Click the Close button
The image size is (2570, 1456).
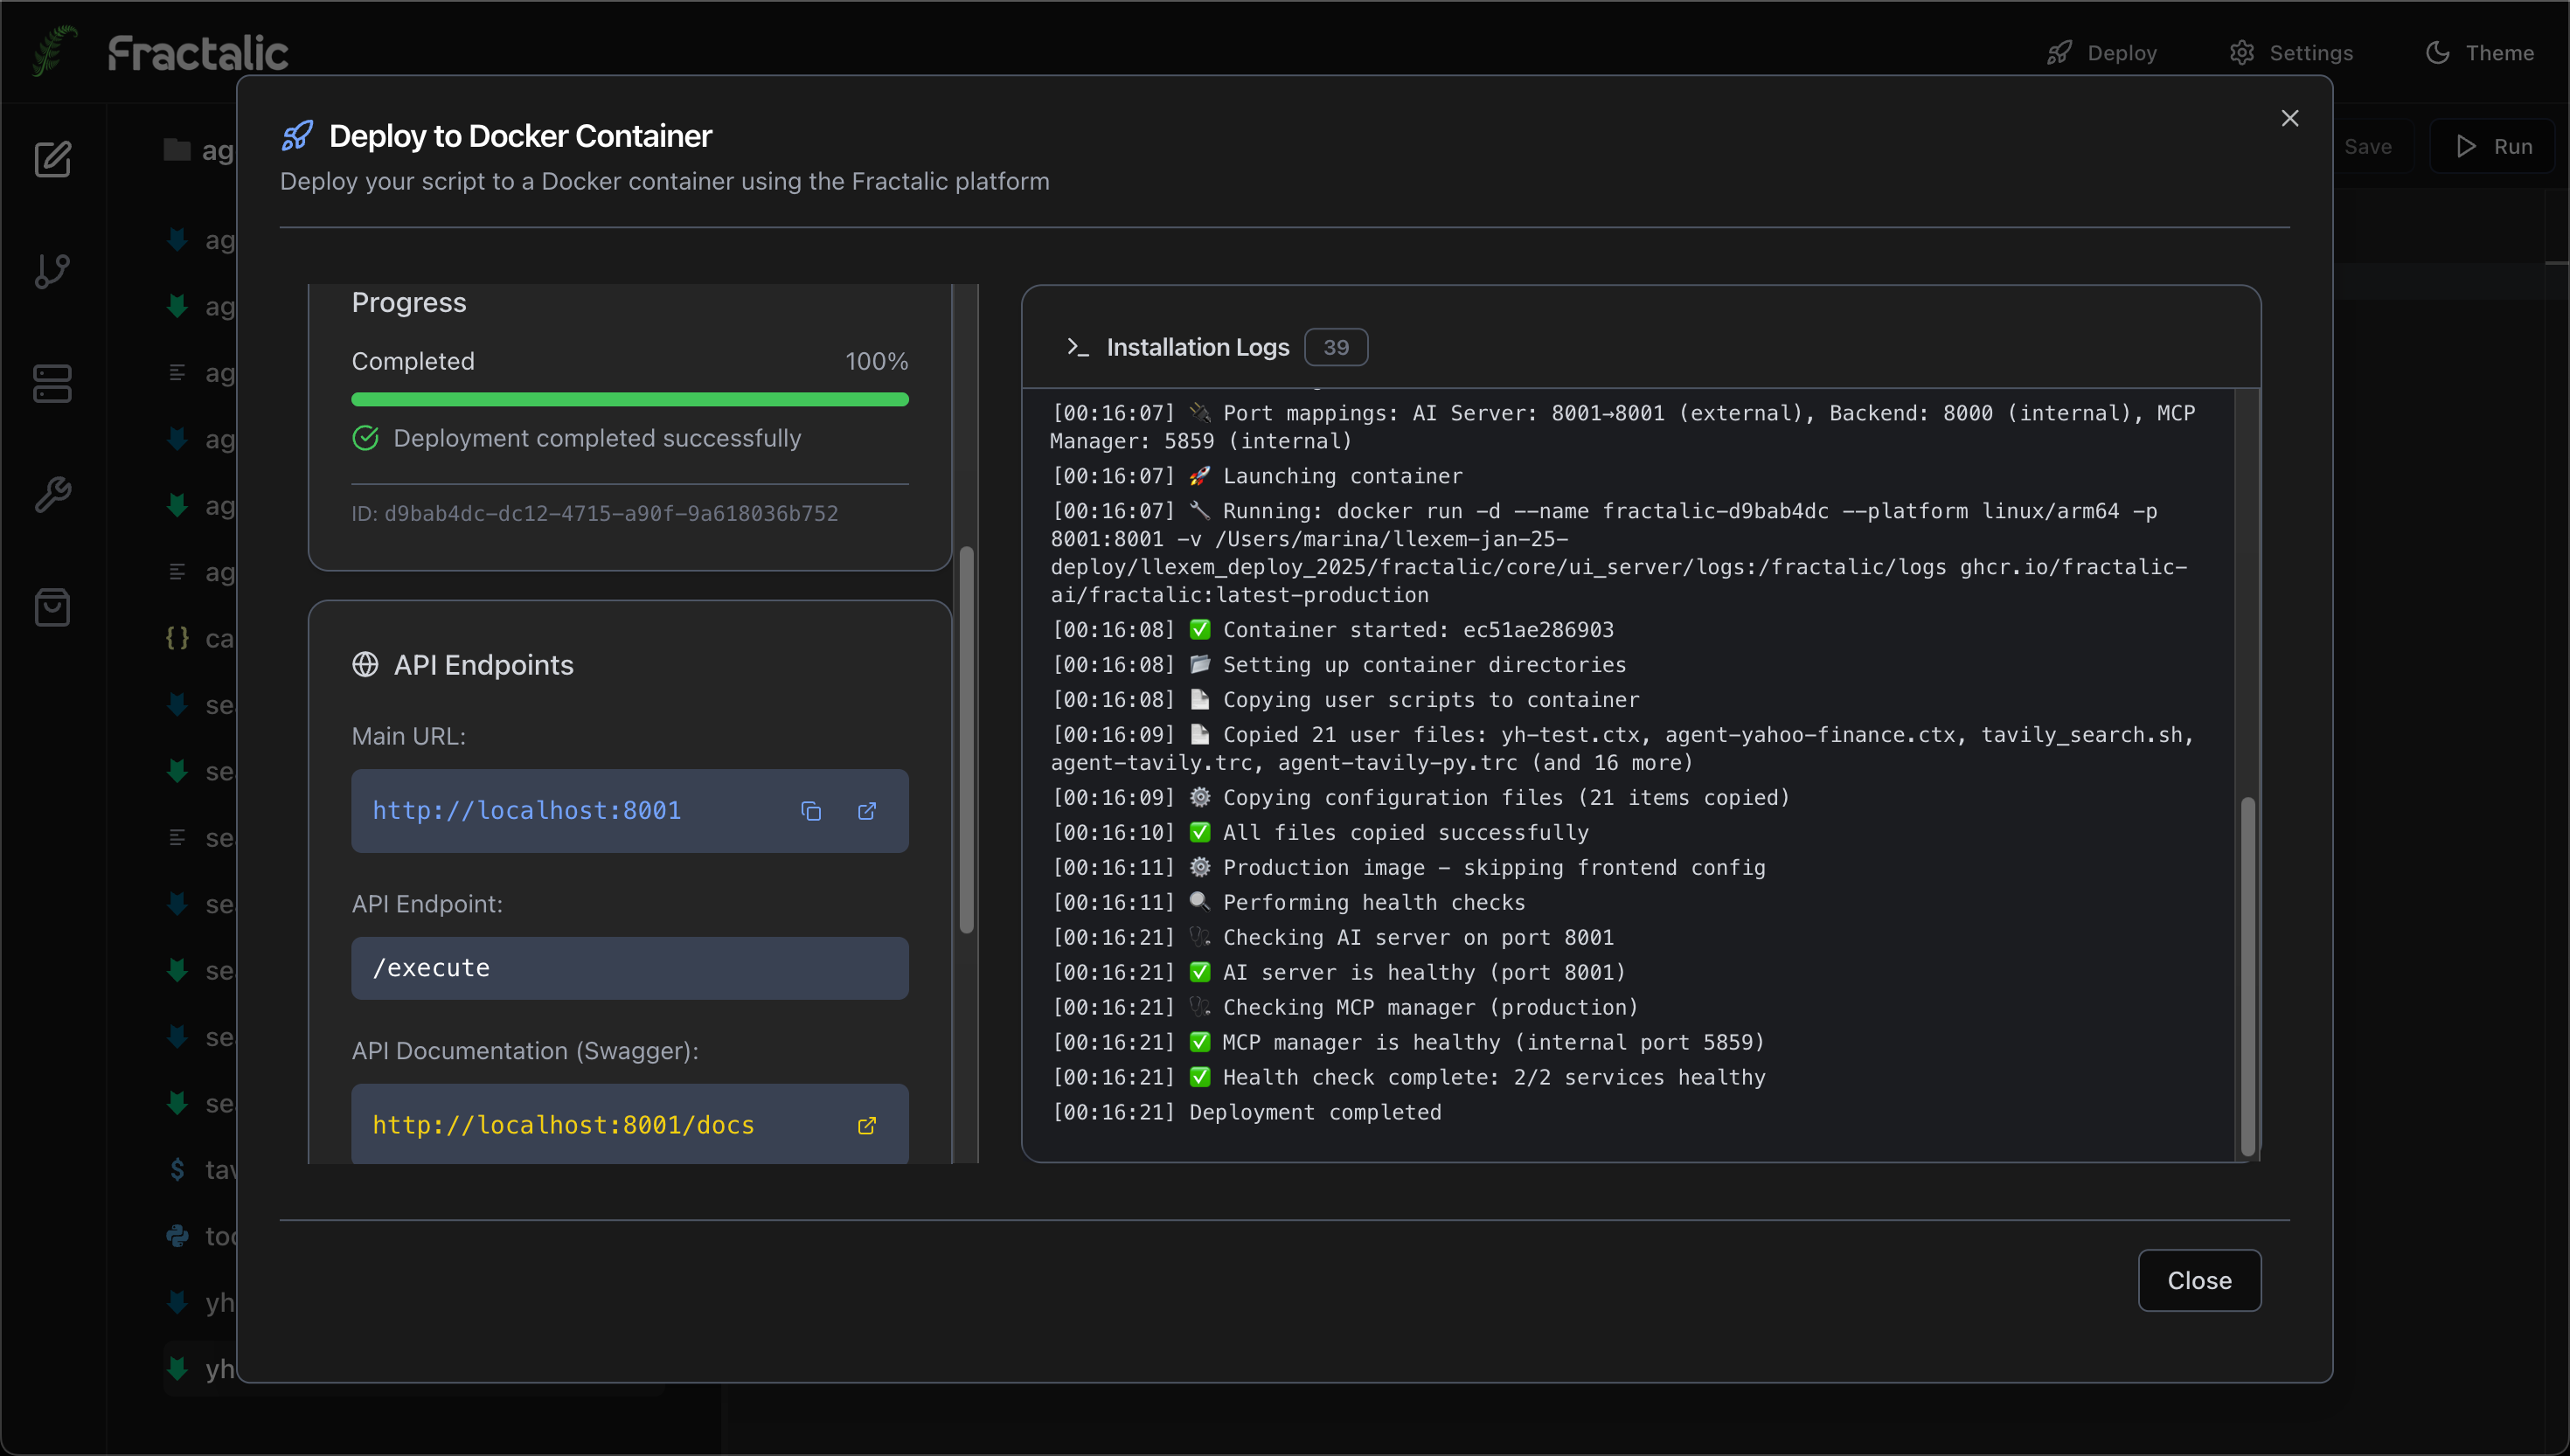[x=2199, y=1280]
